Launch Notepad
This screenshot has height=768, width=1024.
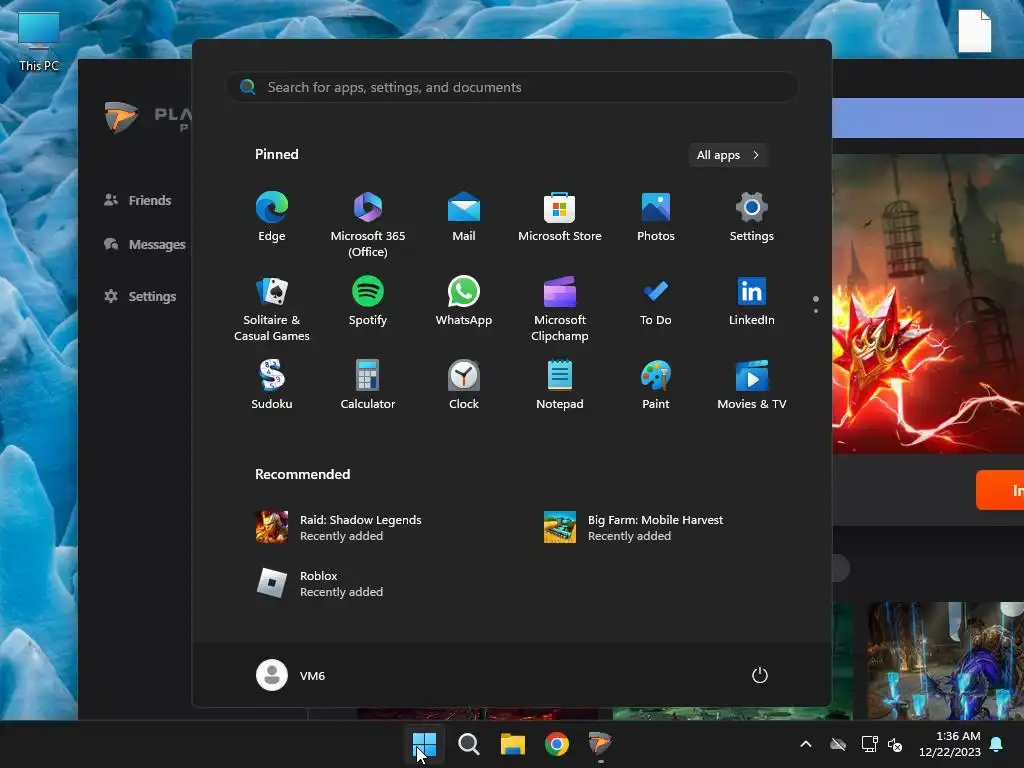[x=560, y=385]
